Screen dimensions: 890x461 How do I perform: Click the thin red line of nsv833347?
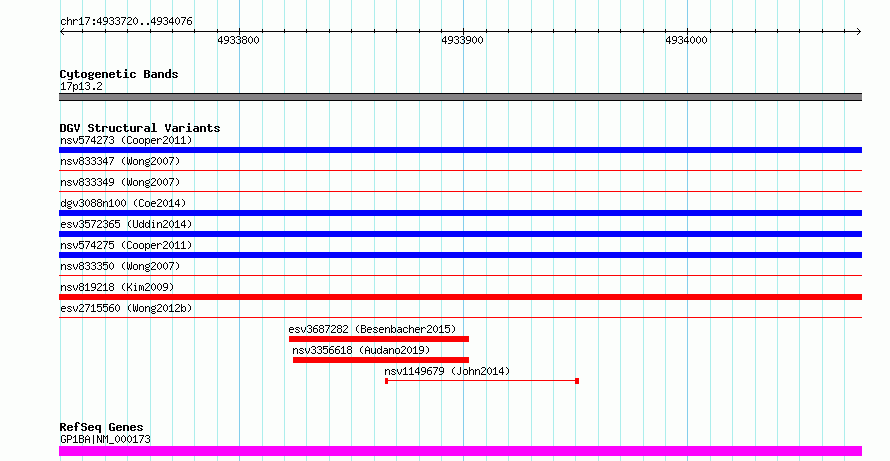tap(460, 170)
